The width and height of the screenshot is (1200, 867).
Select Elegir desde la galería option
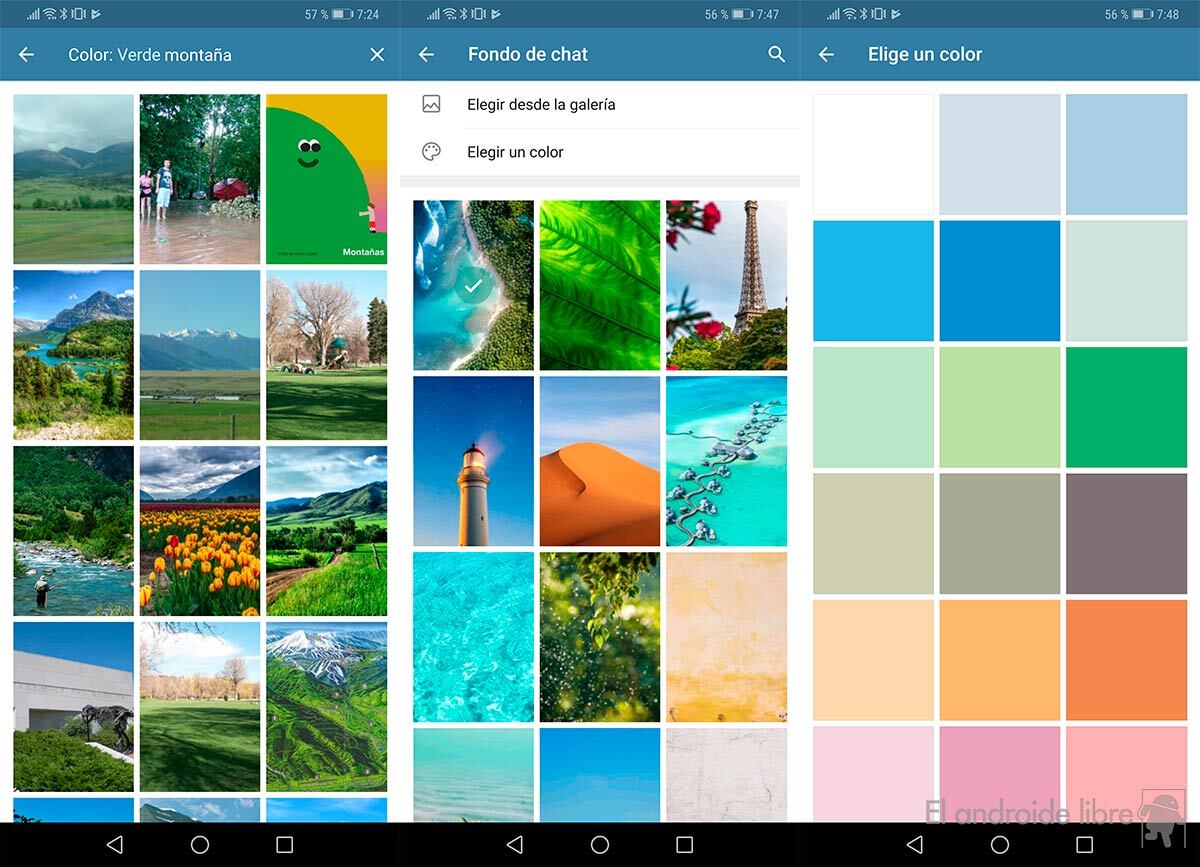tap(541, 104)
